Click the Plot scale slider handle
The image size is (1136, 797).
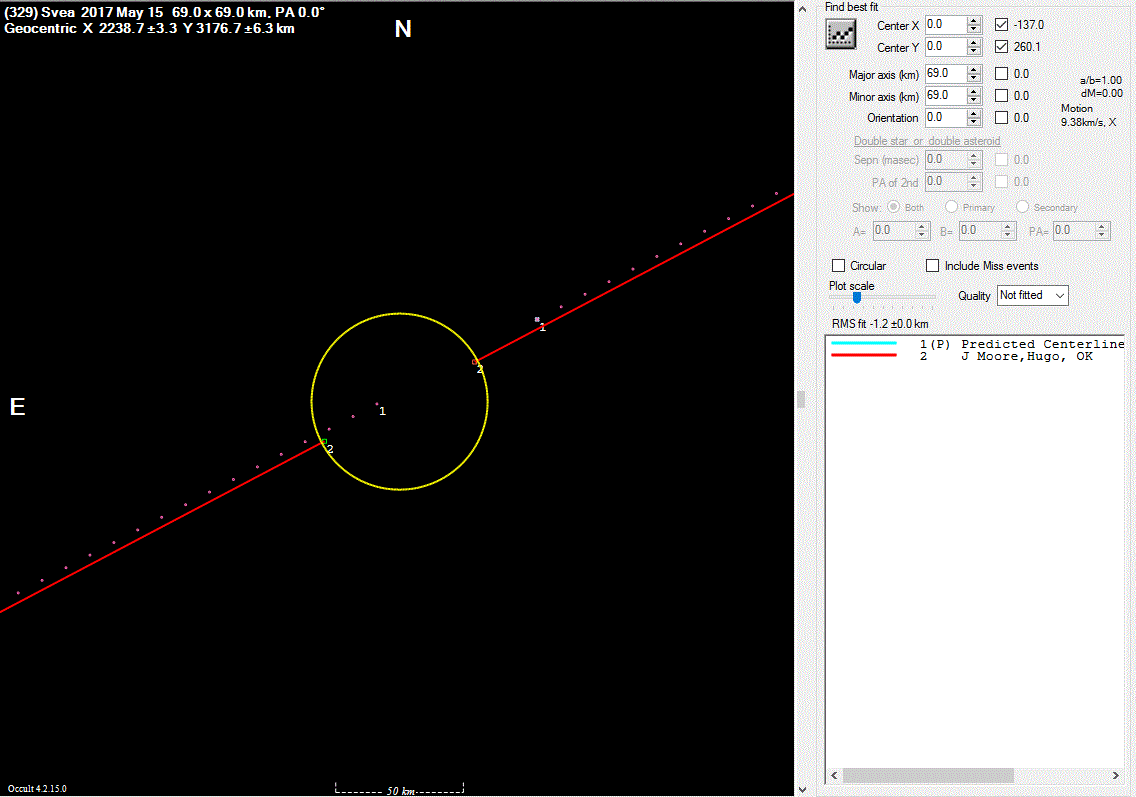click(857, 297)
